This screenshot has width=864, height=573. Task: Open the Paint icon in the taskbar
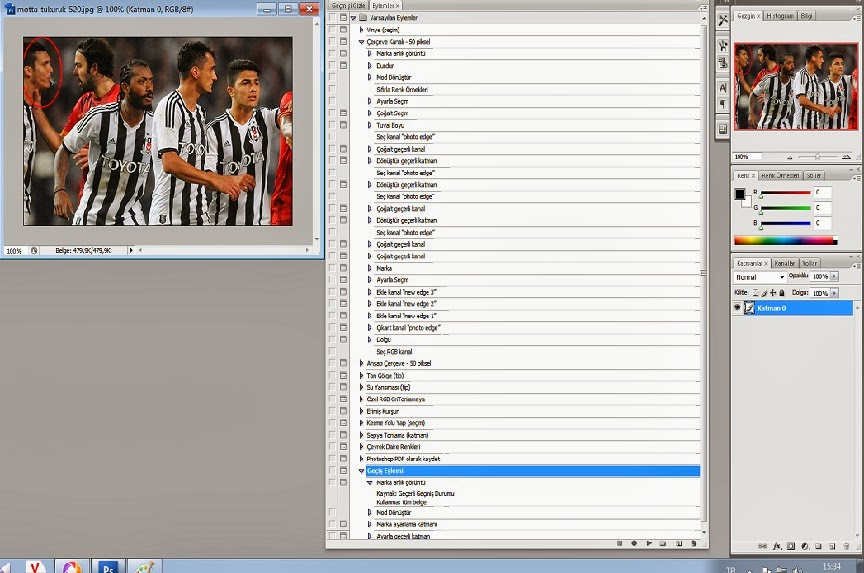click(x=144, y=566)
